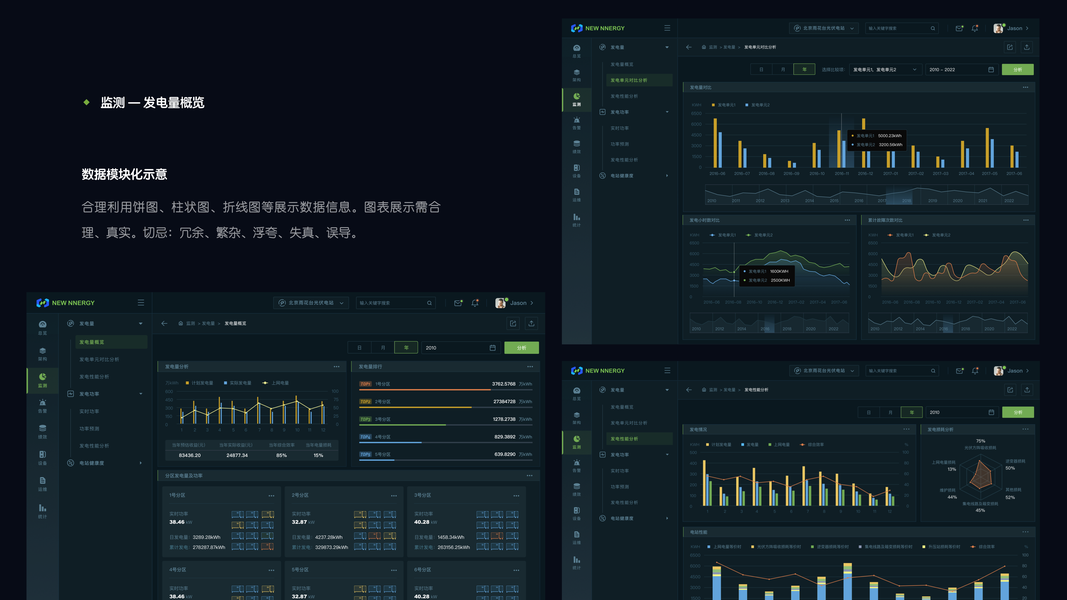The image size is (1067, 600).
Task: Collapse sidebar via hamburger icon in overview dashboard
Action: (141, 303)
